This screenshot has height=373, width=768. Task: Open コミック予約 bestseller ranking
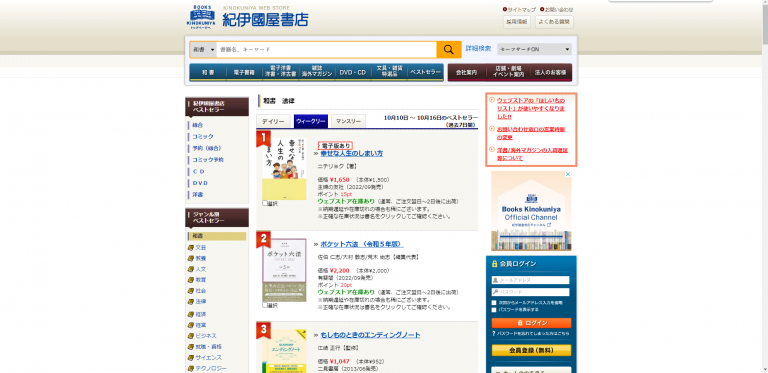[x=208, y=160]
